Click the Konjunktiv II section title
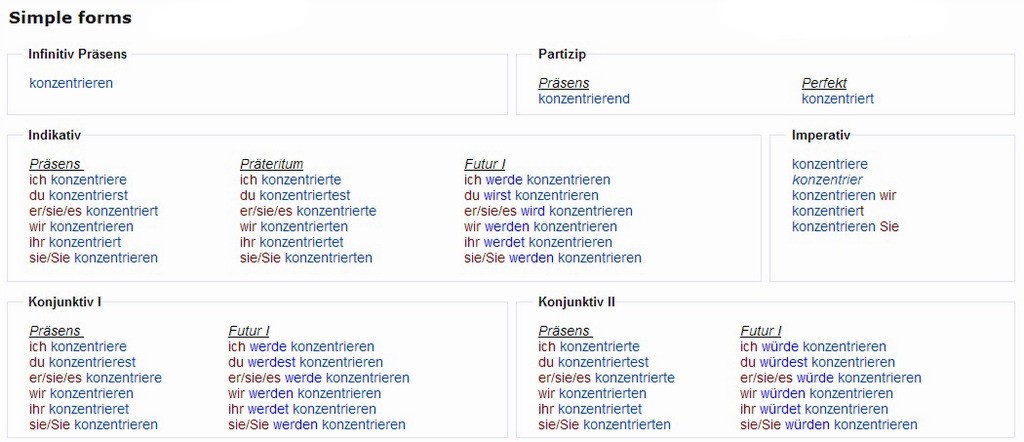This screenshot has height=442, width=1024. [579, 301]
